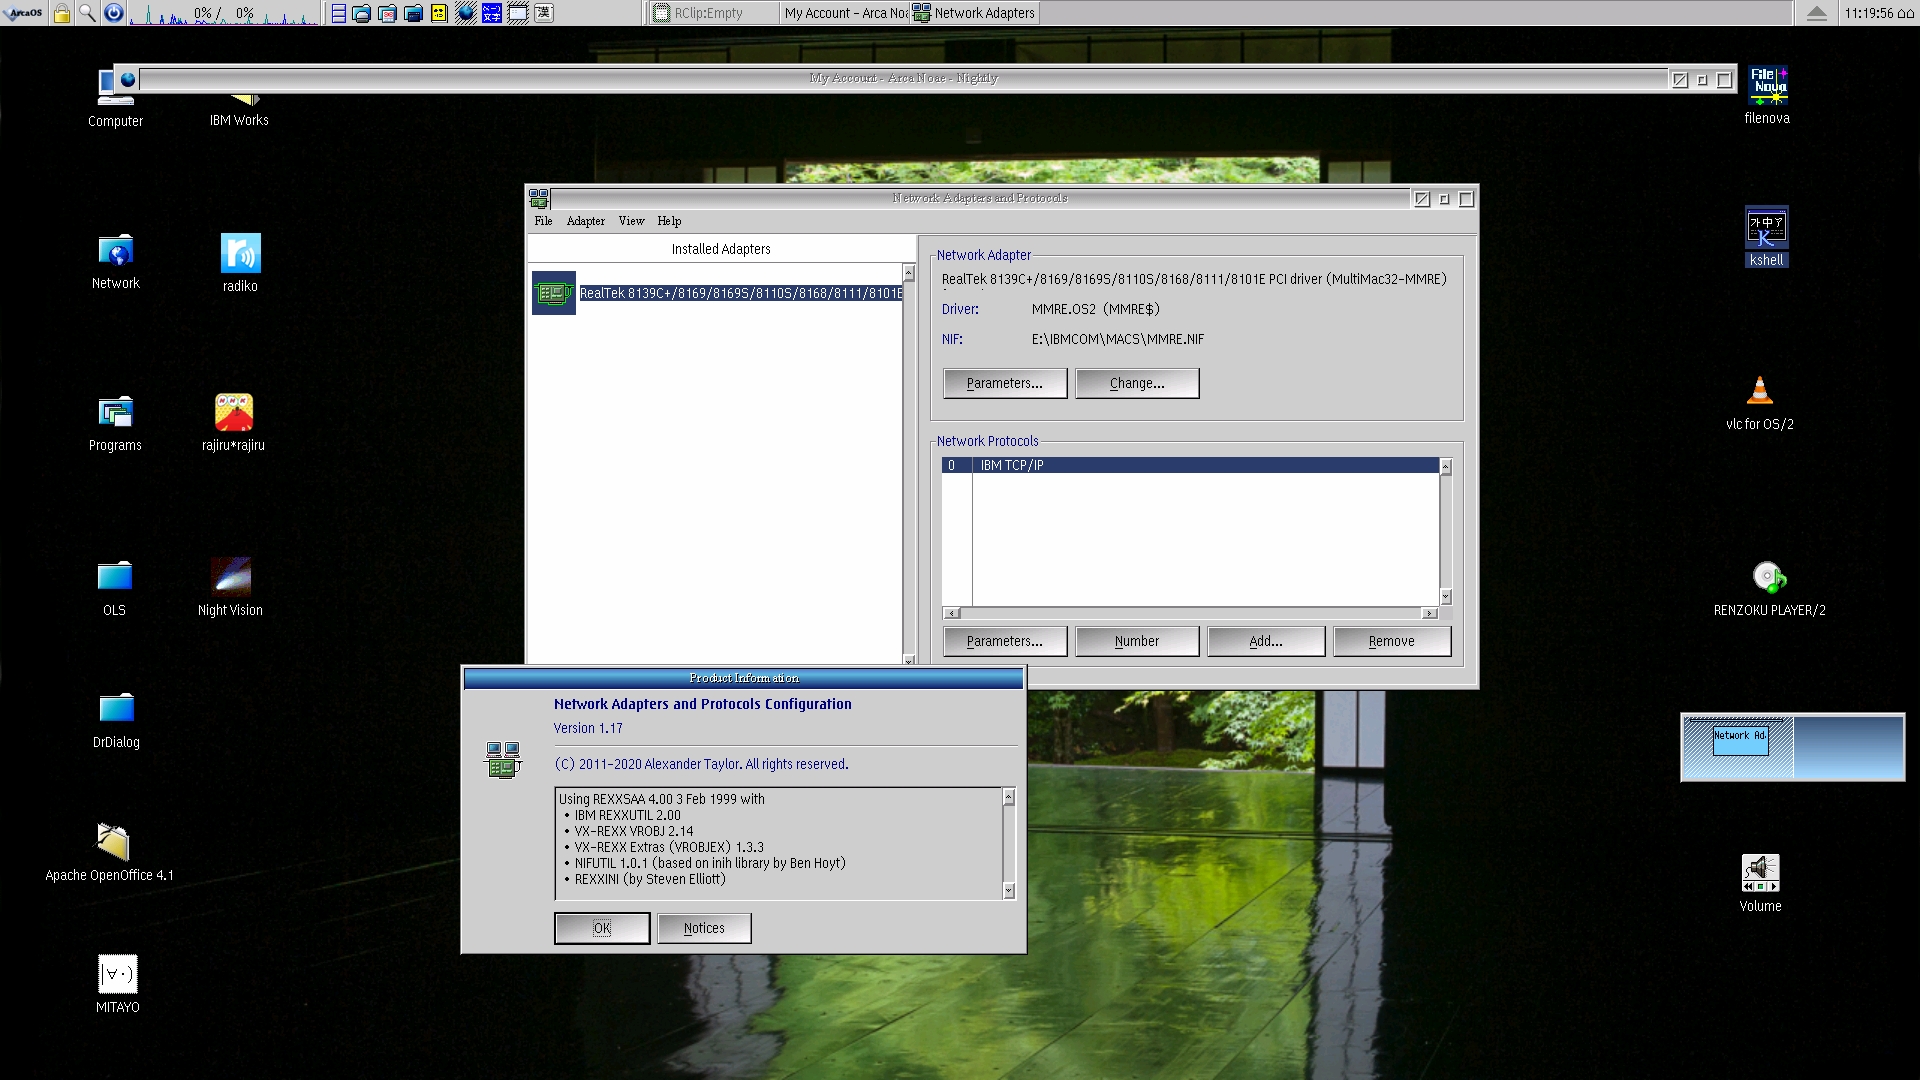
Task: Click the Number button
Action: pos(1137,641)
